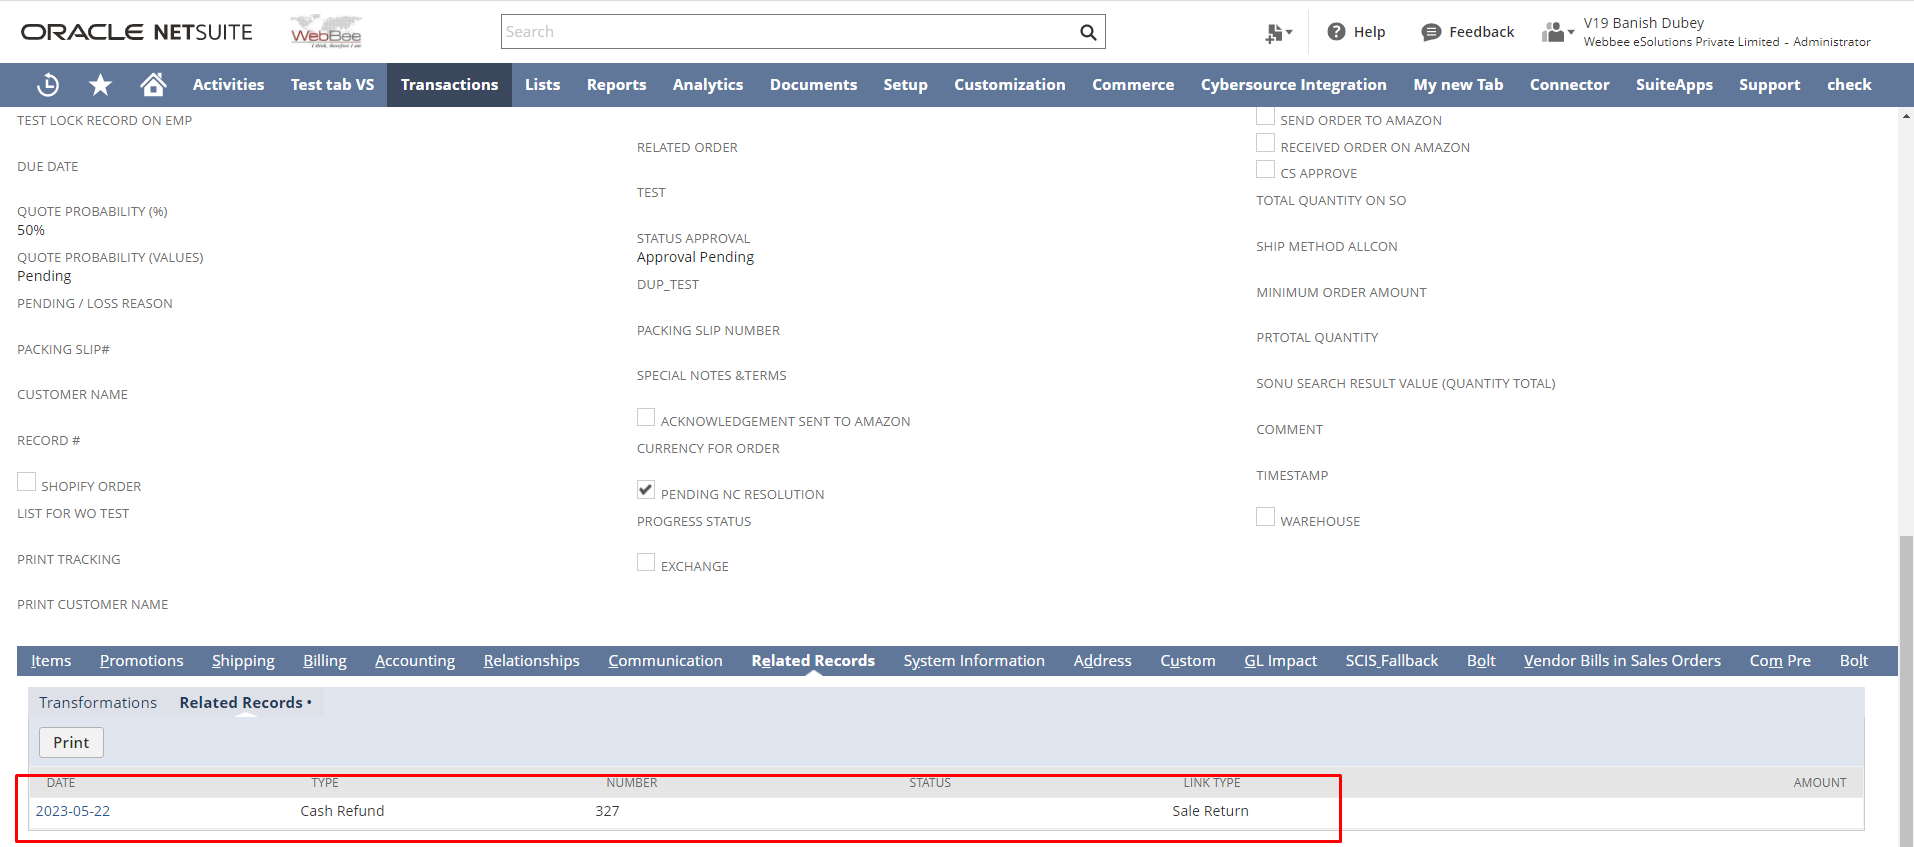Tick the Exchange checkbox
Viewport: 1914px width, 847px height.
pos(646,562)
